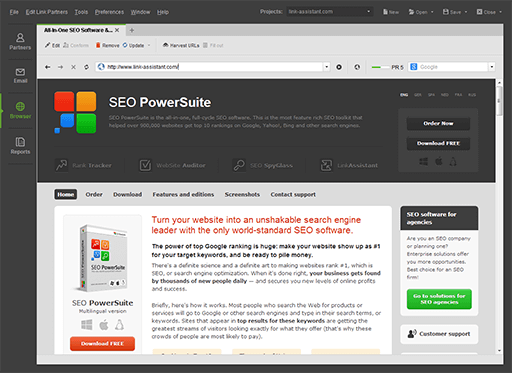Viewport: 512px width, 373px height.
Task: Open the Tools menu
Action: click(81, 12)
